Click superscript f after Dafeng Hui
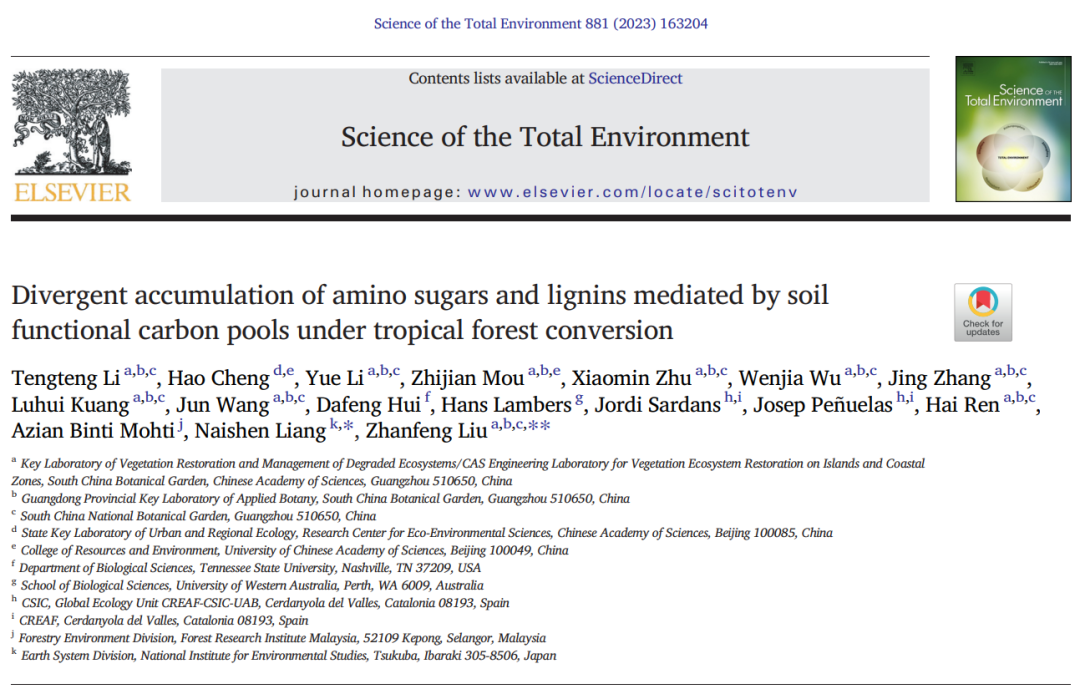The width and height of the screenshot is (1080, 694). [x=427, y=397]
